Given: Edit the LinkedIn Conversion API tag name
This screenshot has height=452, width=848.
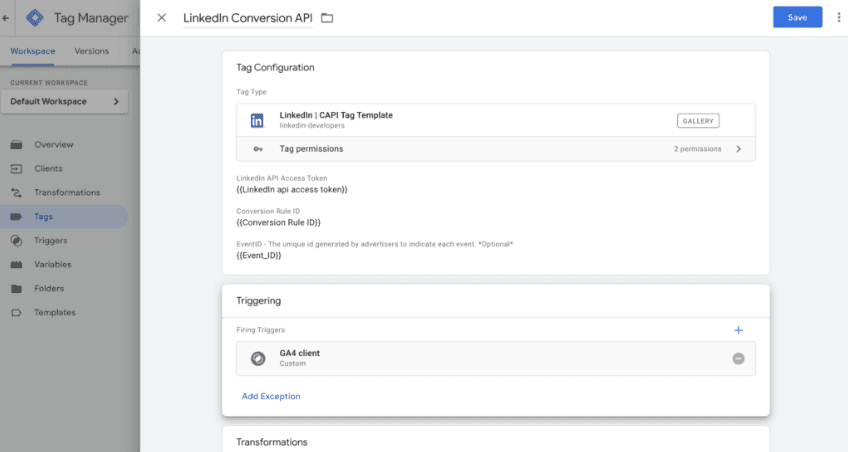Looking at the screenshot, I should click(x=248, y=18).
